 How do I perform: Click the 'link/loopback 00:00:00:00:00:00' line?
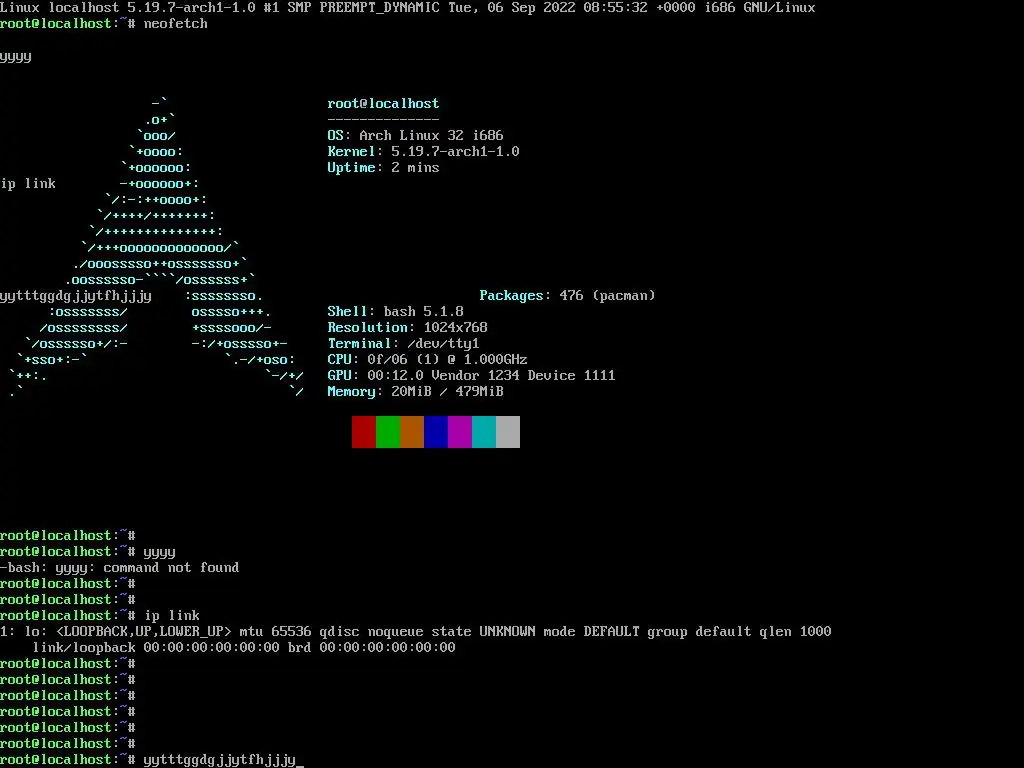pos(244,647)
